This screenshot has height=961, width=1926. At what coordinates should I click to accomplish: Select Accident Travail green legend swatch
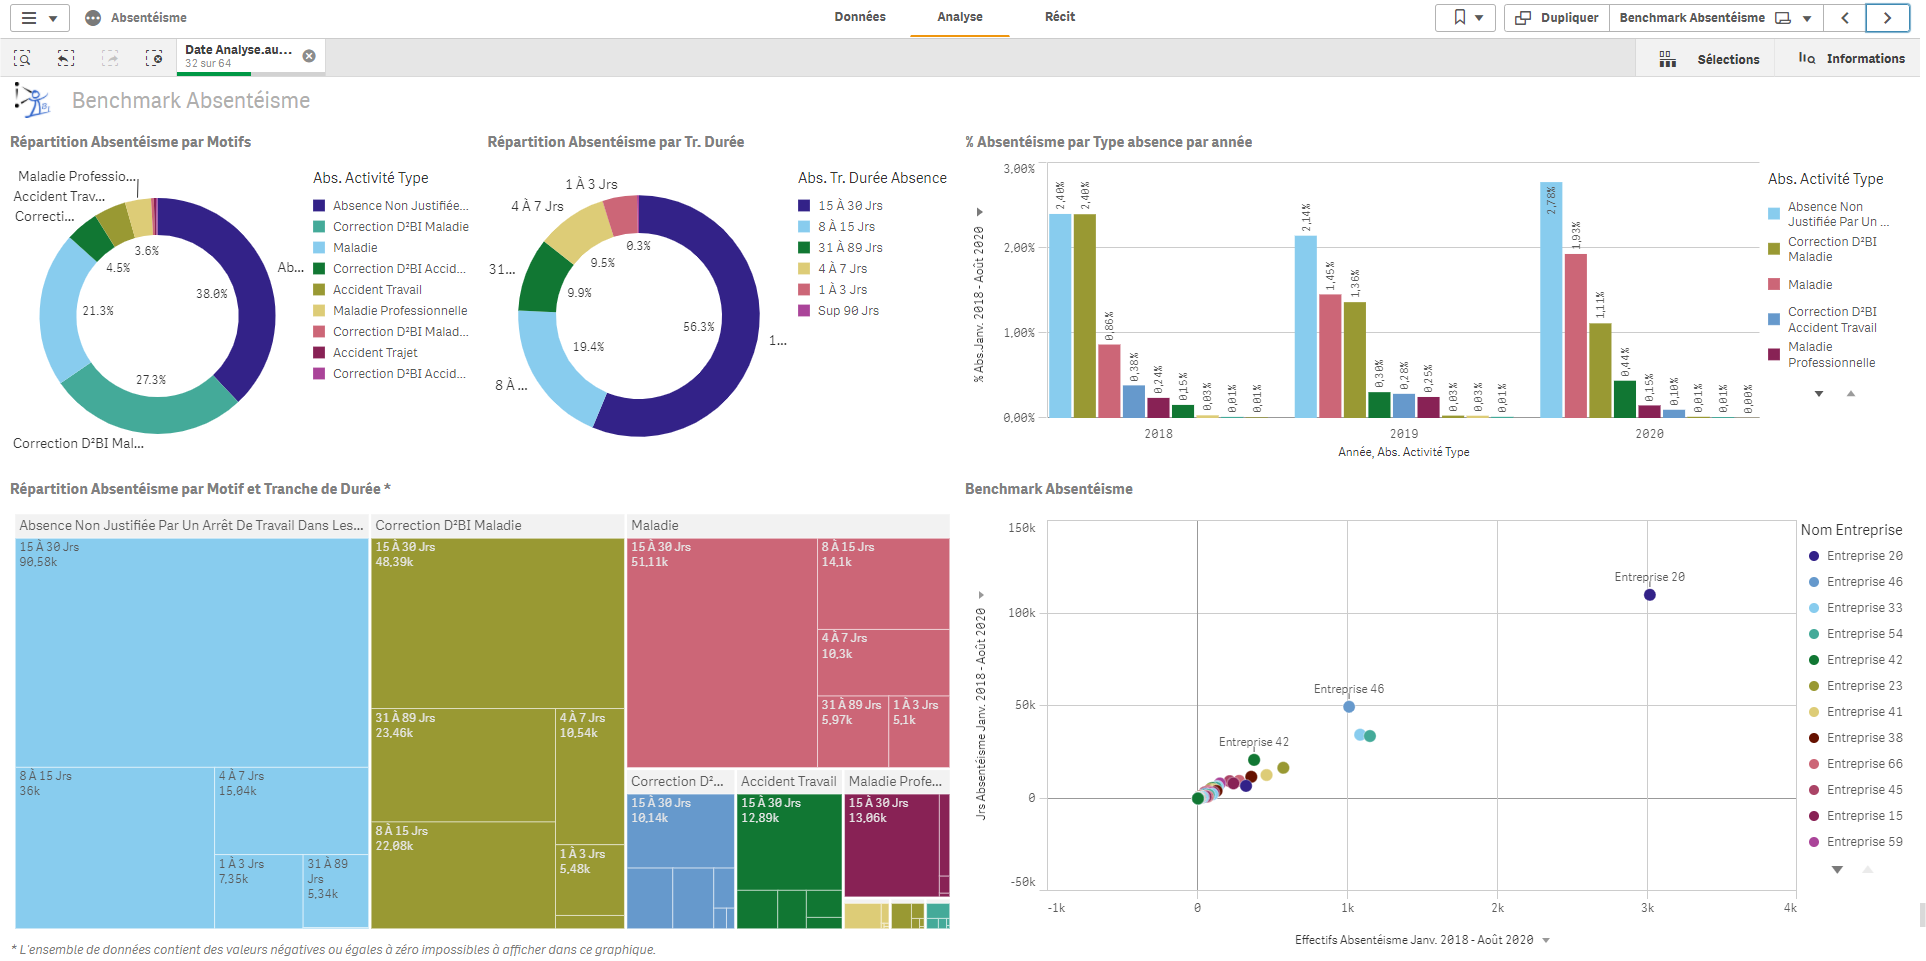319,290
